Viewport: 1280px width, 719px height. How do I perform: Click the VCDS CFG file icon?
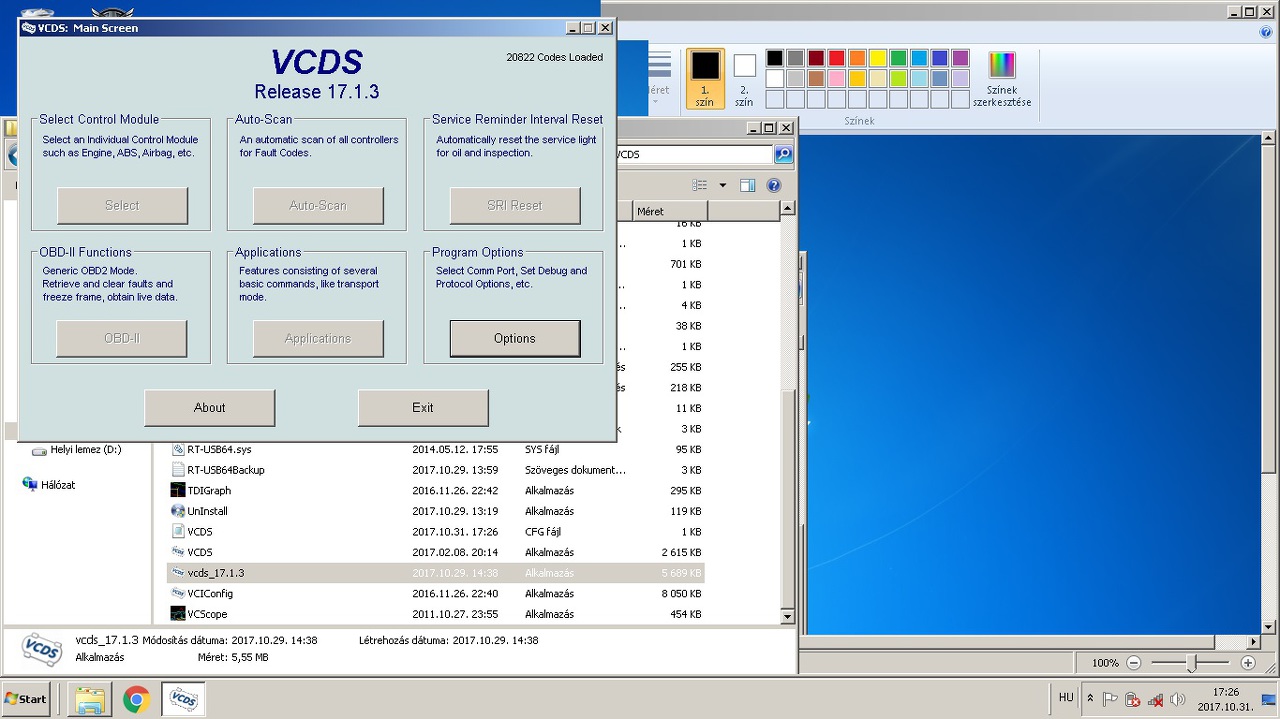178,532
